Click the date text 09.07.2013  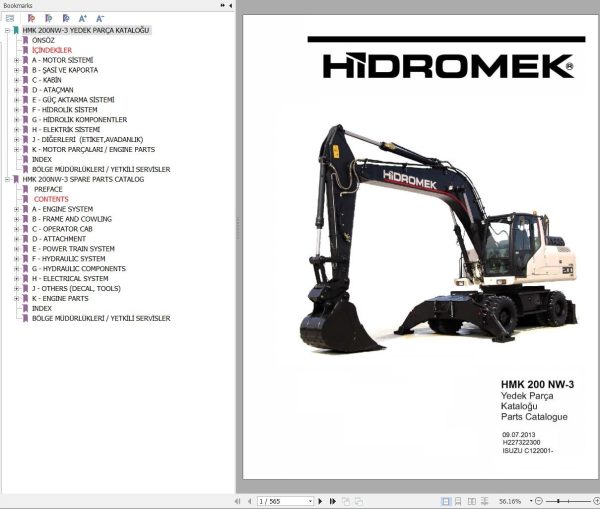tap(518, 435)
